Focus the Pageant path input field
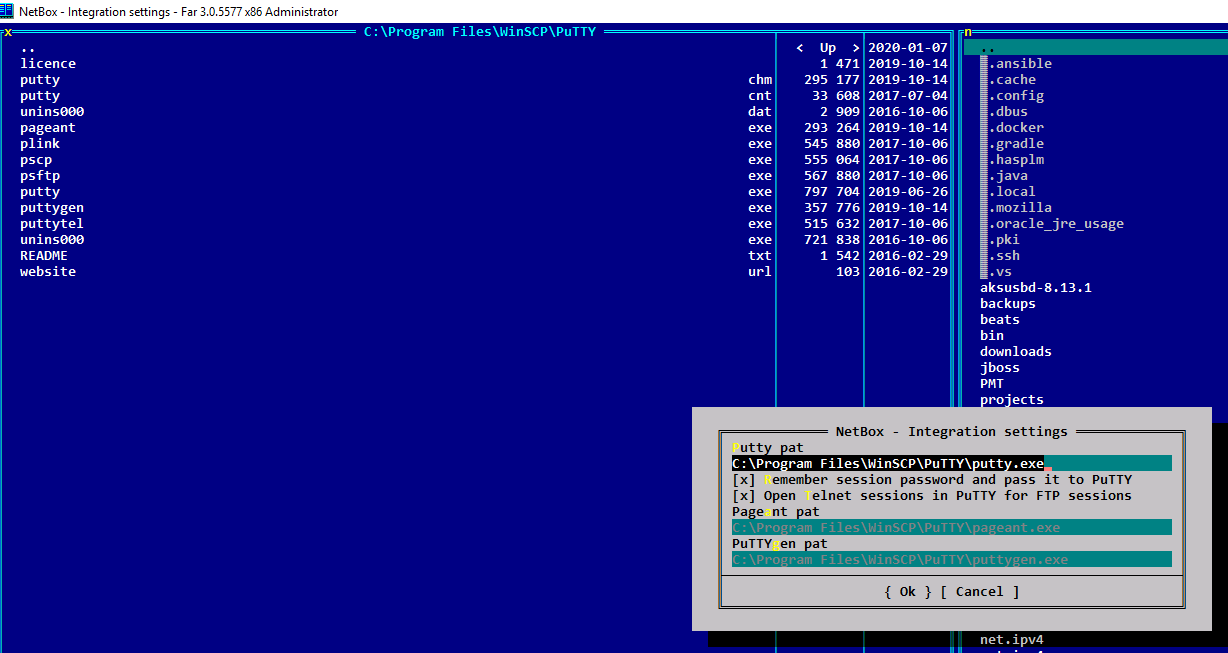This screenshot has height=653, width=1228. coord(951,527)
